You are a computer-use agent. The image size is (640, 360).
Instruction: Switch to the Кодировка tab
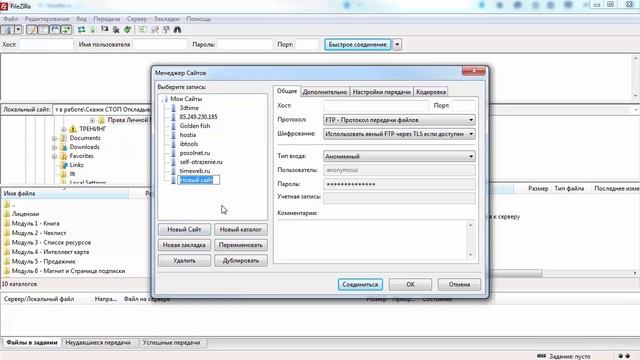tap(431, 92)
